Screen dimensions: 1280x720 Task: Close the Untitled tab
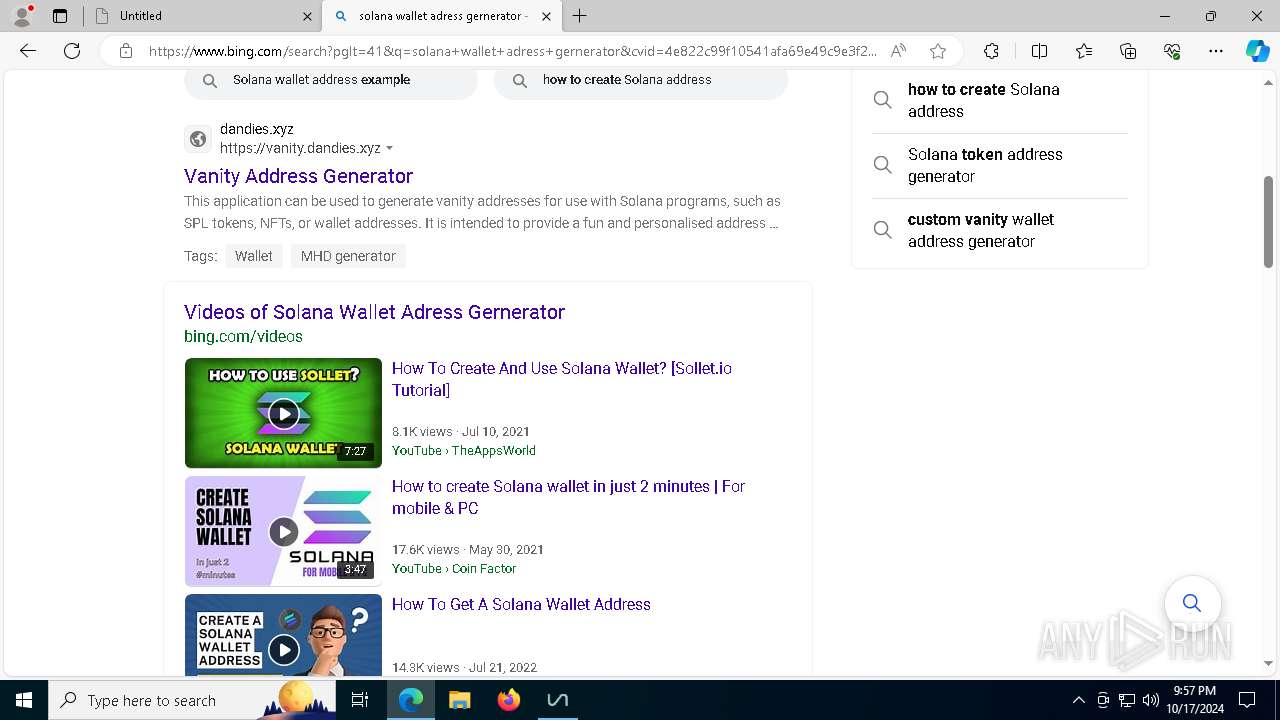[307, 16]
